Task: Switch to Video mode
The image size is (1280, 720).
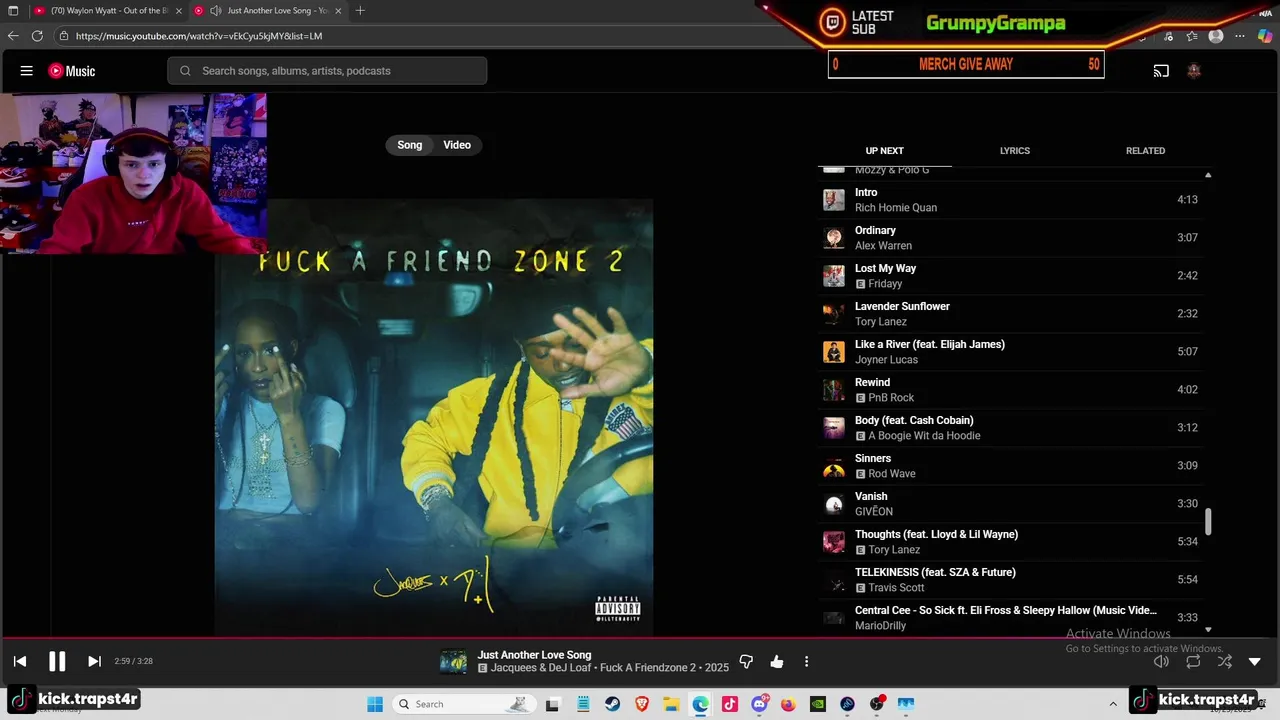Action: pyautogui.click(x=457, y=145)
